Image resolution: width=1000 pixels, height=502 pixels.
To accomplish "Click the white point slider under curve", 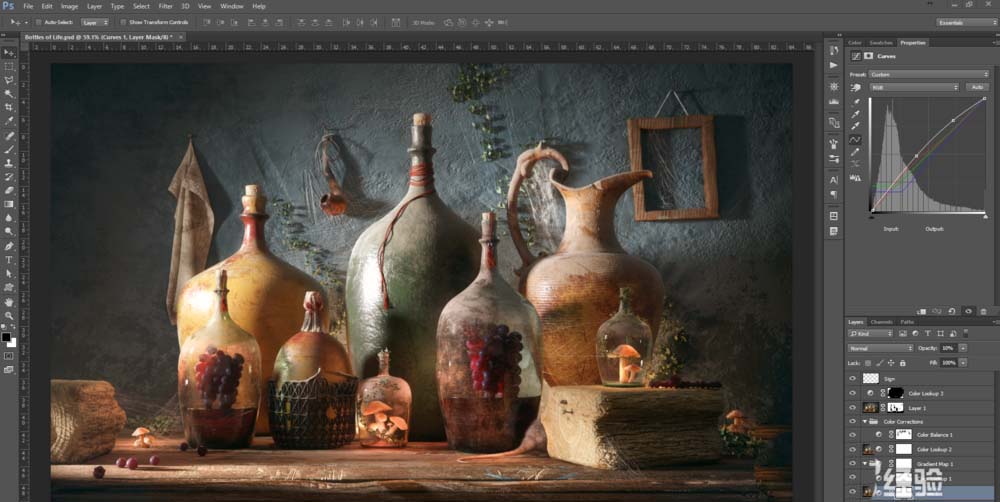I will pos(985,217).
